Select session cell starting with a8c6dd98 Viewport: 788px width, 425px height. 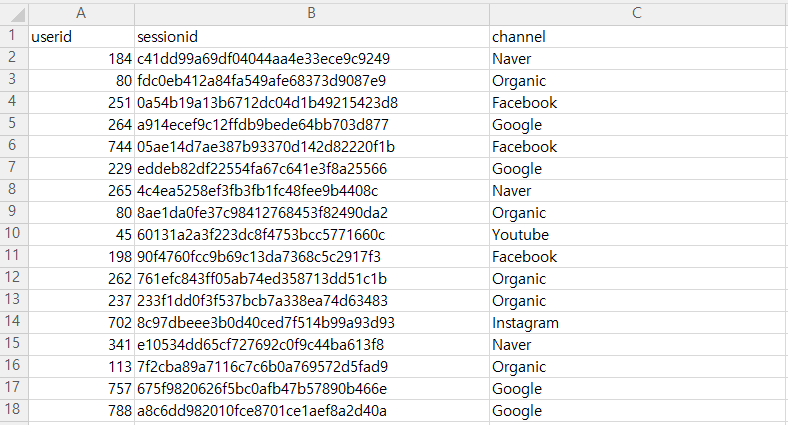tap(312, 410)
